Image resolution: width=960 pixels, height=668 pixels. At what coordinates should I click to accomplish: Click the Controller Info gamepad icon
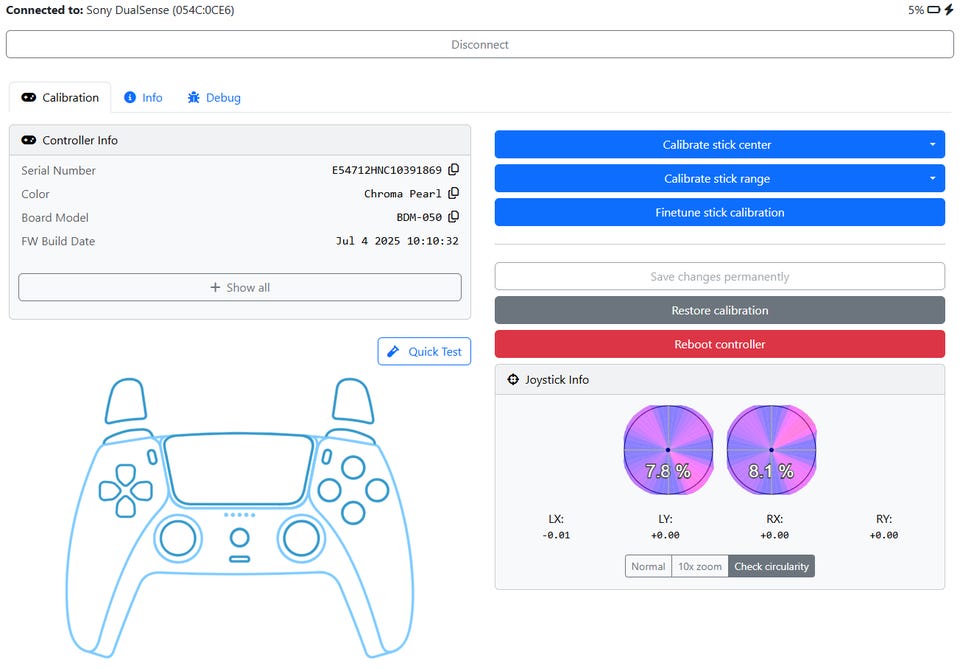click(29, 140)
